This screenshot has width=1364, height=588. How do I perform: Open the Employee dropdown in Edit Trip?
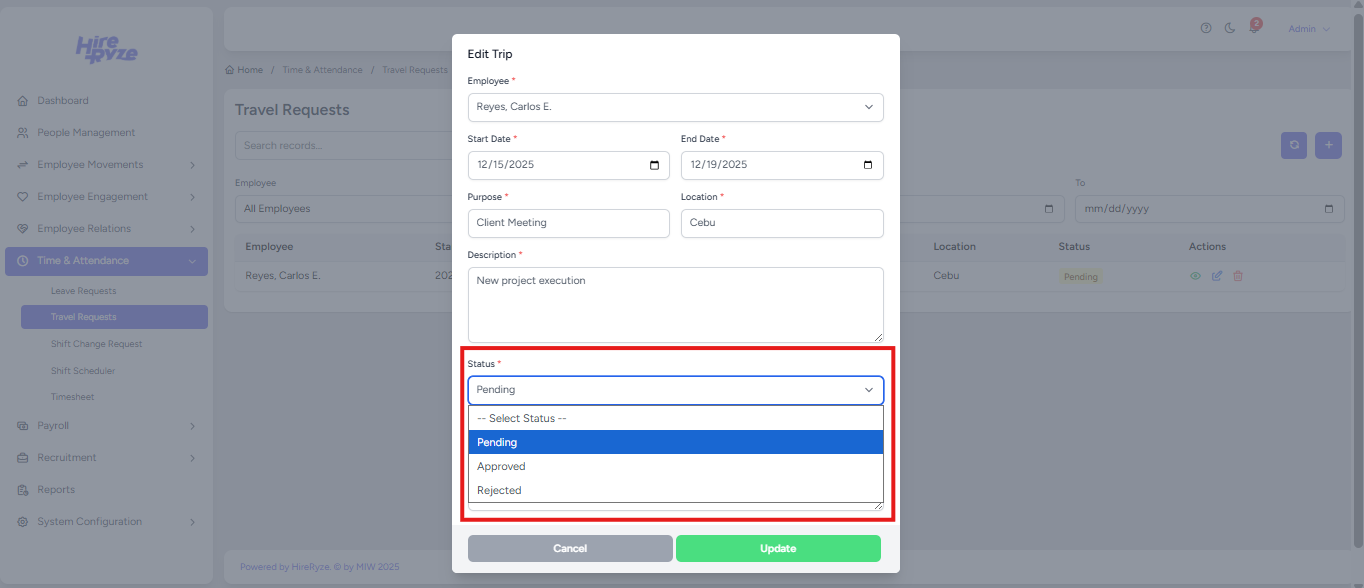(x=675, y=107)
